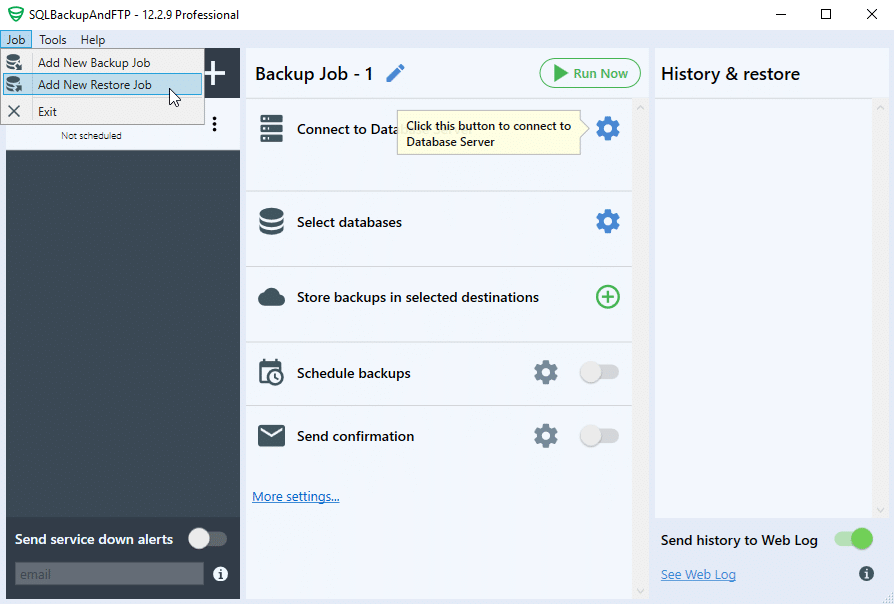Open the job options three-dot menu
Screen dimensions: 894x604
[x=214, y=122]
